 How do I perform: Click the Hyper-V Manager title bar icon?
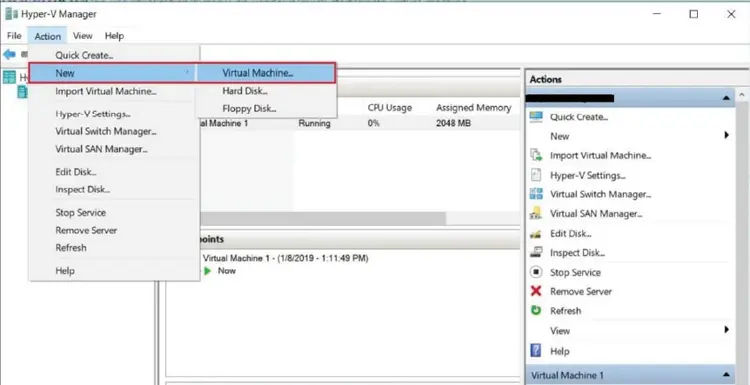coord(11,14)
